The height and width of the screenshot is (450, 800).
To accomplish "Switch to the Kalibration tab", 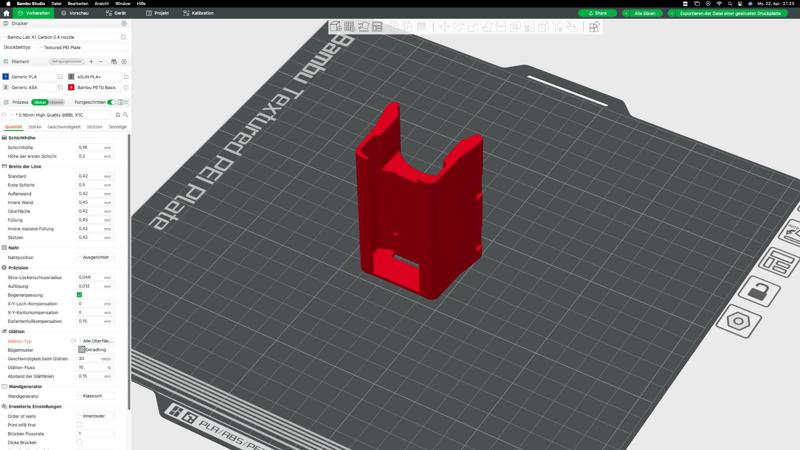I will [198, 13].
